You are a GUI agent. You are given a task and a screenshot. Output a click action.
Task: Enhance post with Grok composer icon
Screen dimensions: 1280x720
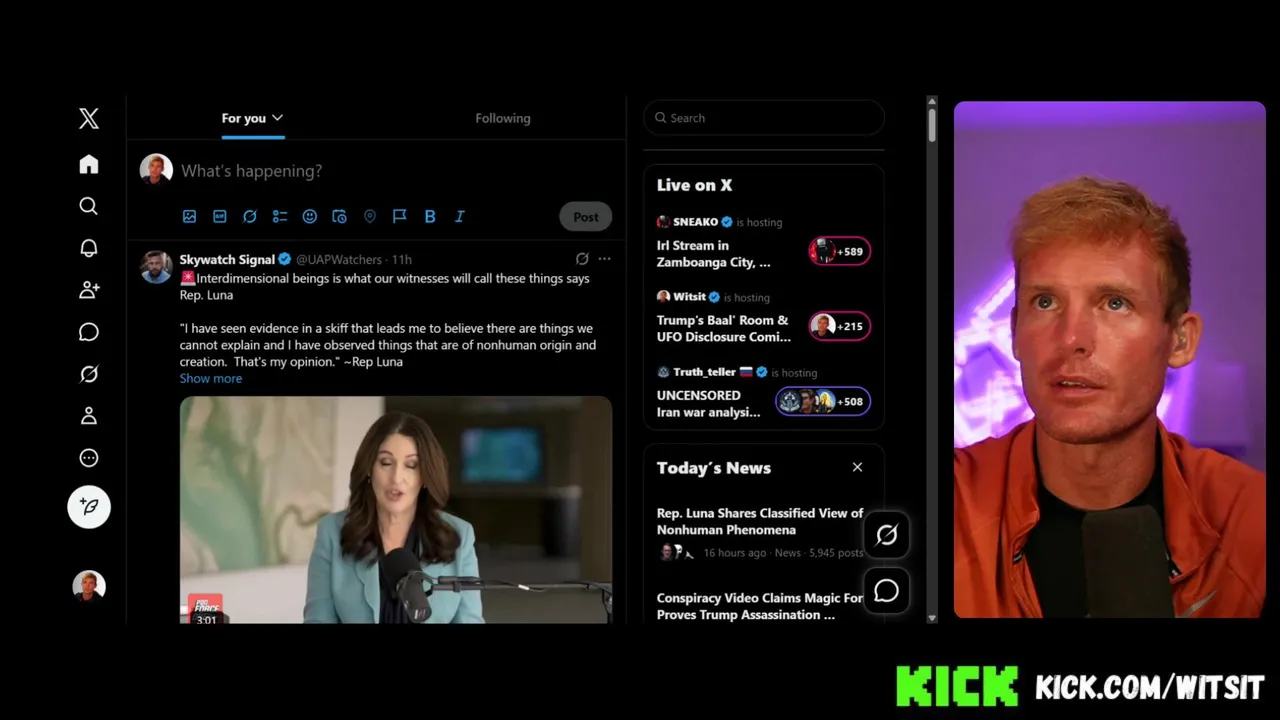(250, 216)
